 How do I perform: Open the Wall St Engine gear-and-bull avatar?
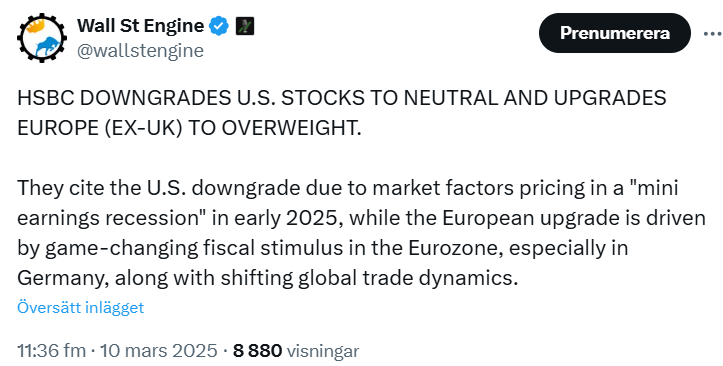pos(42,38)
